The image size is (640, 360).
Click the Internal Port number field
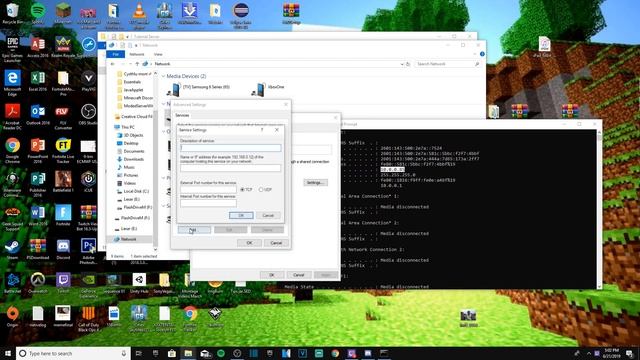coord(208,203)
